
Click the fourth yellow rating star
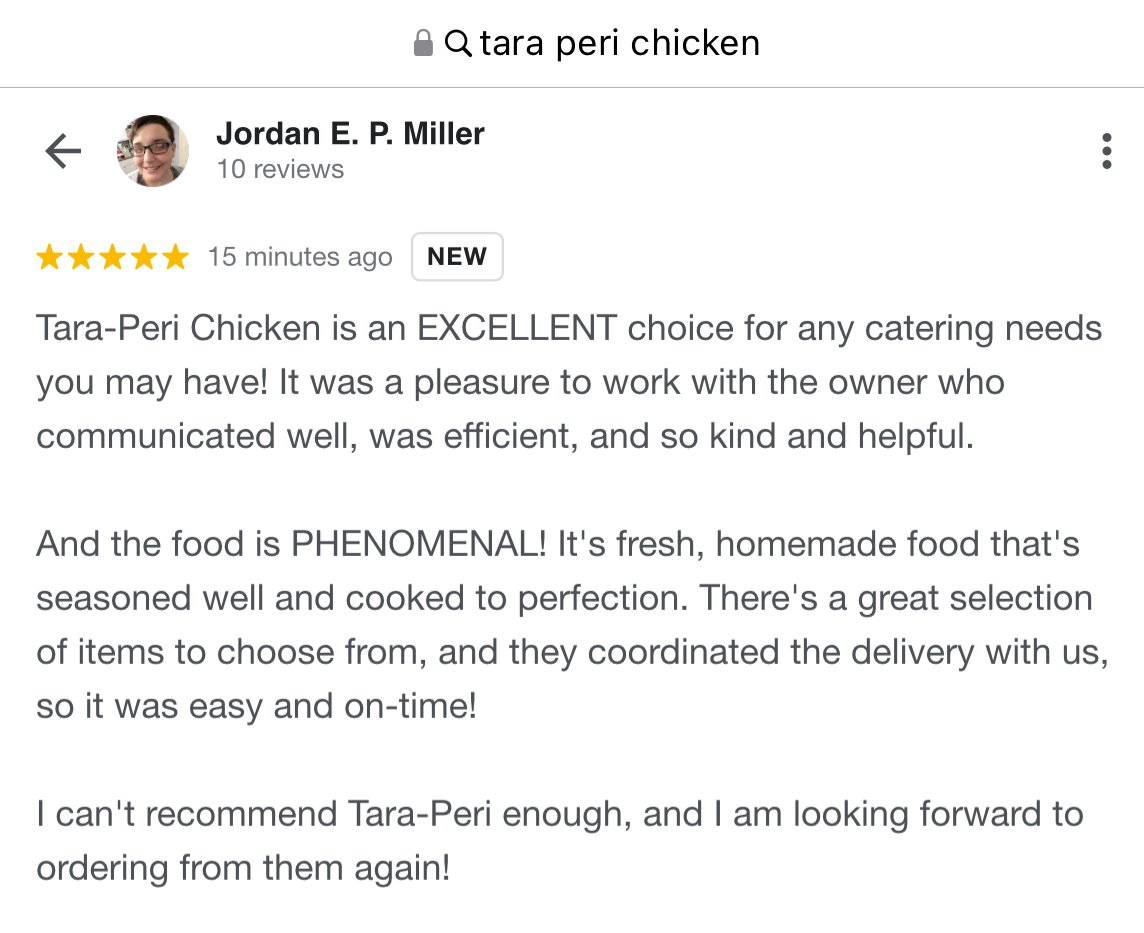[143, 258]
